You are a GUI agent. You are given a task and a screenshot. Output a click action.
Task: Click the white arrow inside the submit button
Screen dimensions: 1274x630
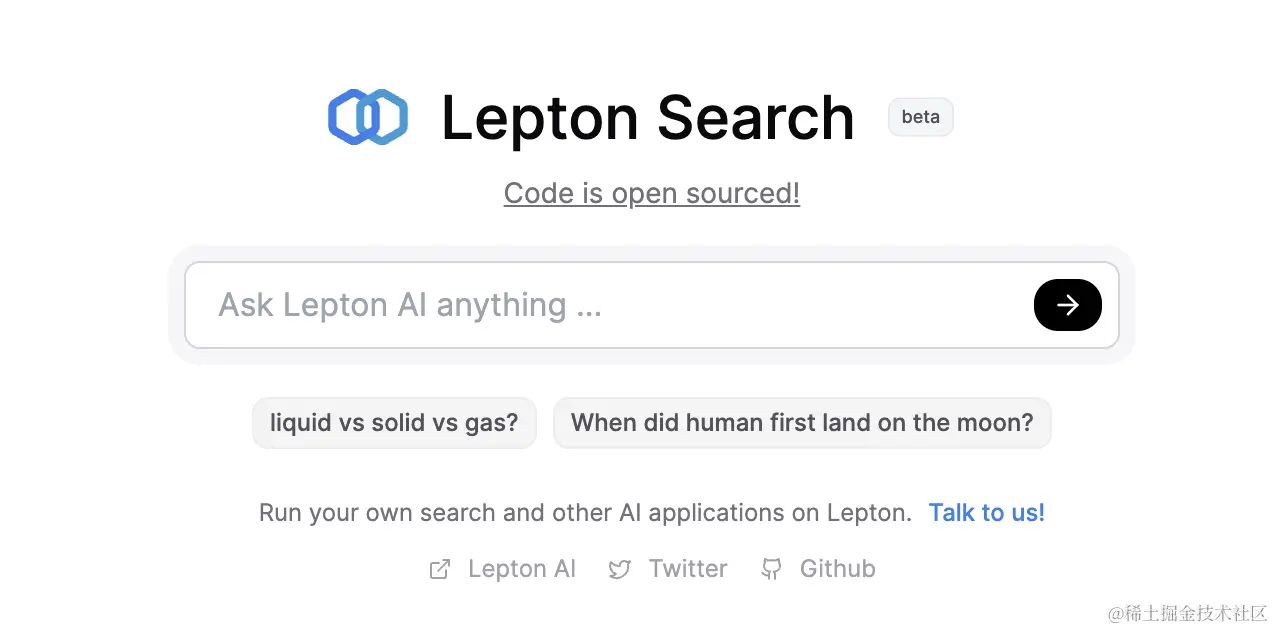pyautogui.click(x=1068, y=305)
